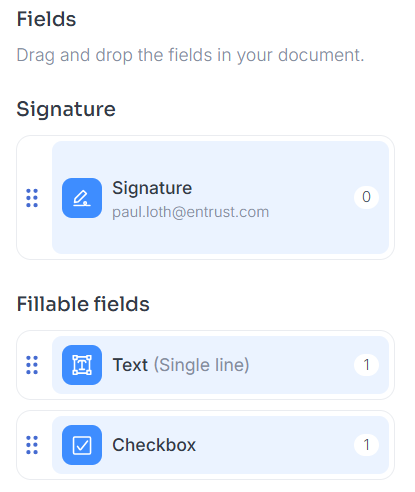Click the paul.loth@entrust.com signer email

191,212
